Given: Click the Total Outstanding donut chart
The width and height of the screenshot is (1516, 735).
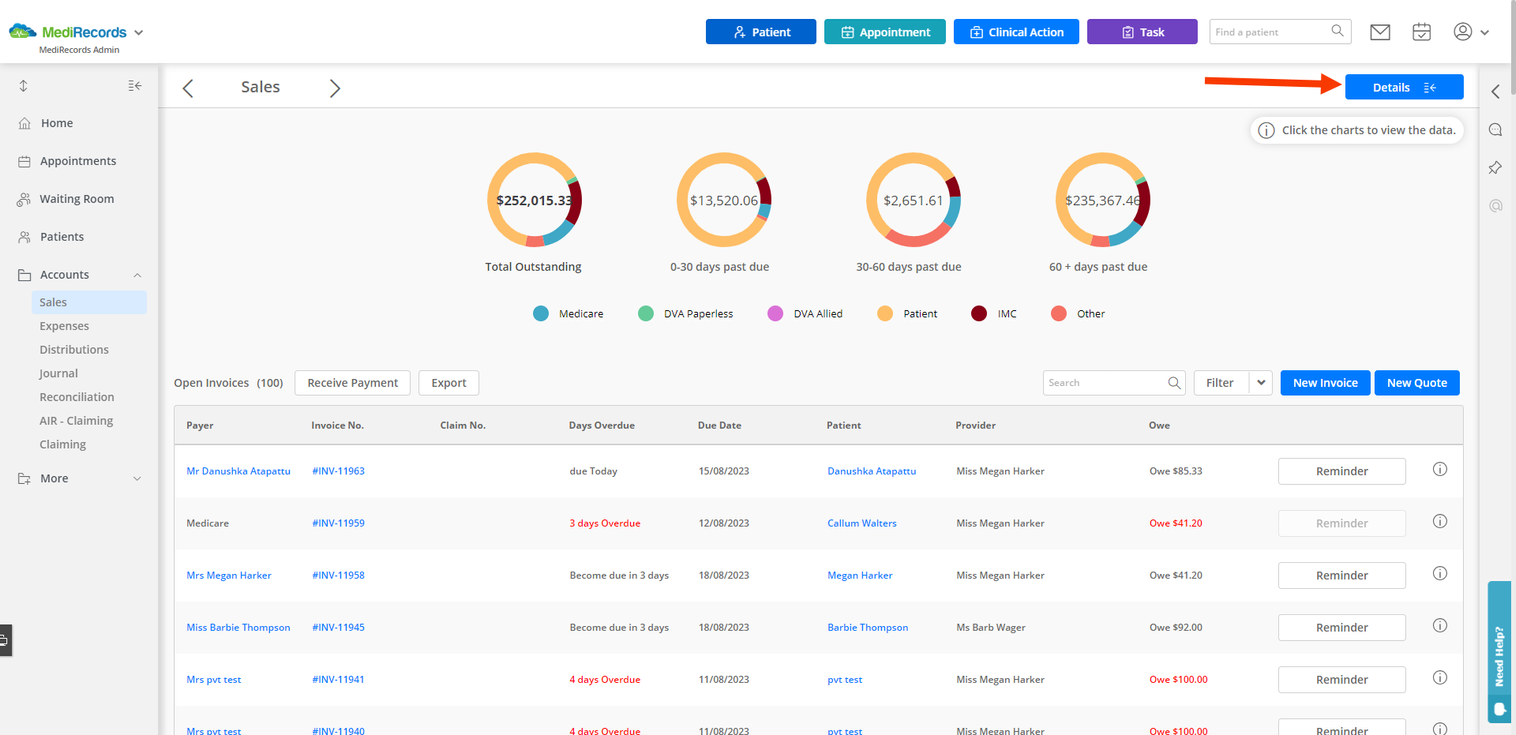Looking at the screenshot, I should pos(534,200).
